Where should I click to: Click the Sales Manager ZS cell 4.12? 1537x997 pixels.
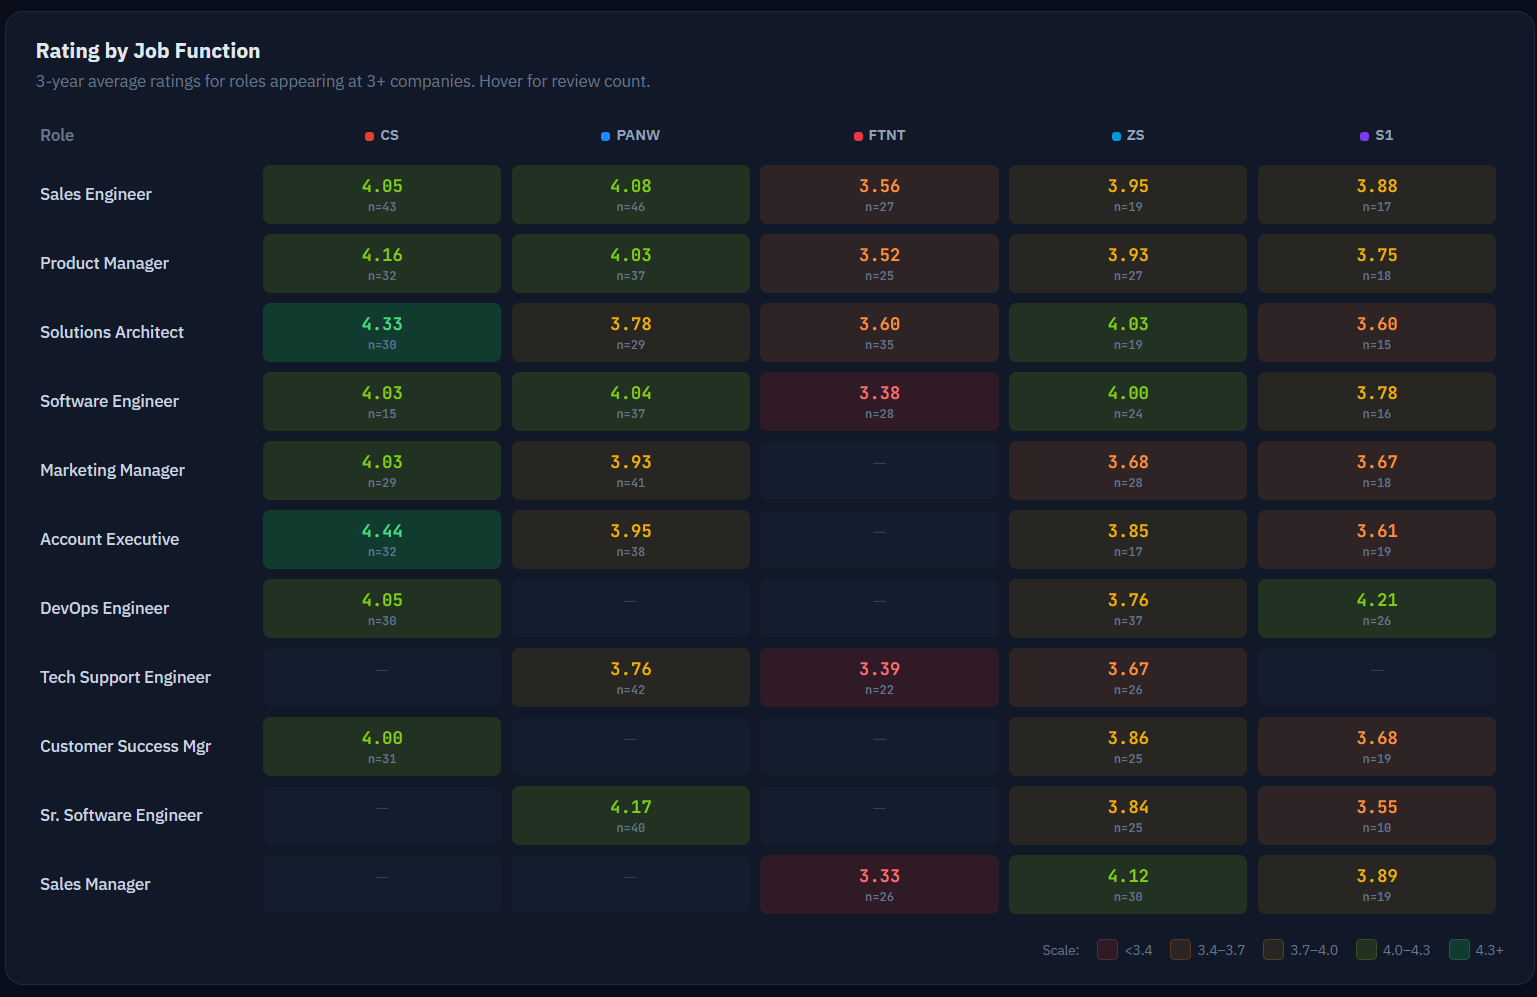tap(1128, 884)
